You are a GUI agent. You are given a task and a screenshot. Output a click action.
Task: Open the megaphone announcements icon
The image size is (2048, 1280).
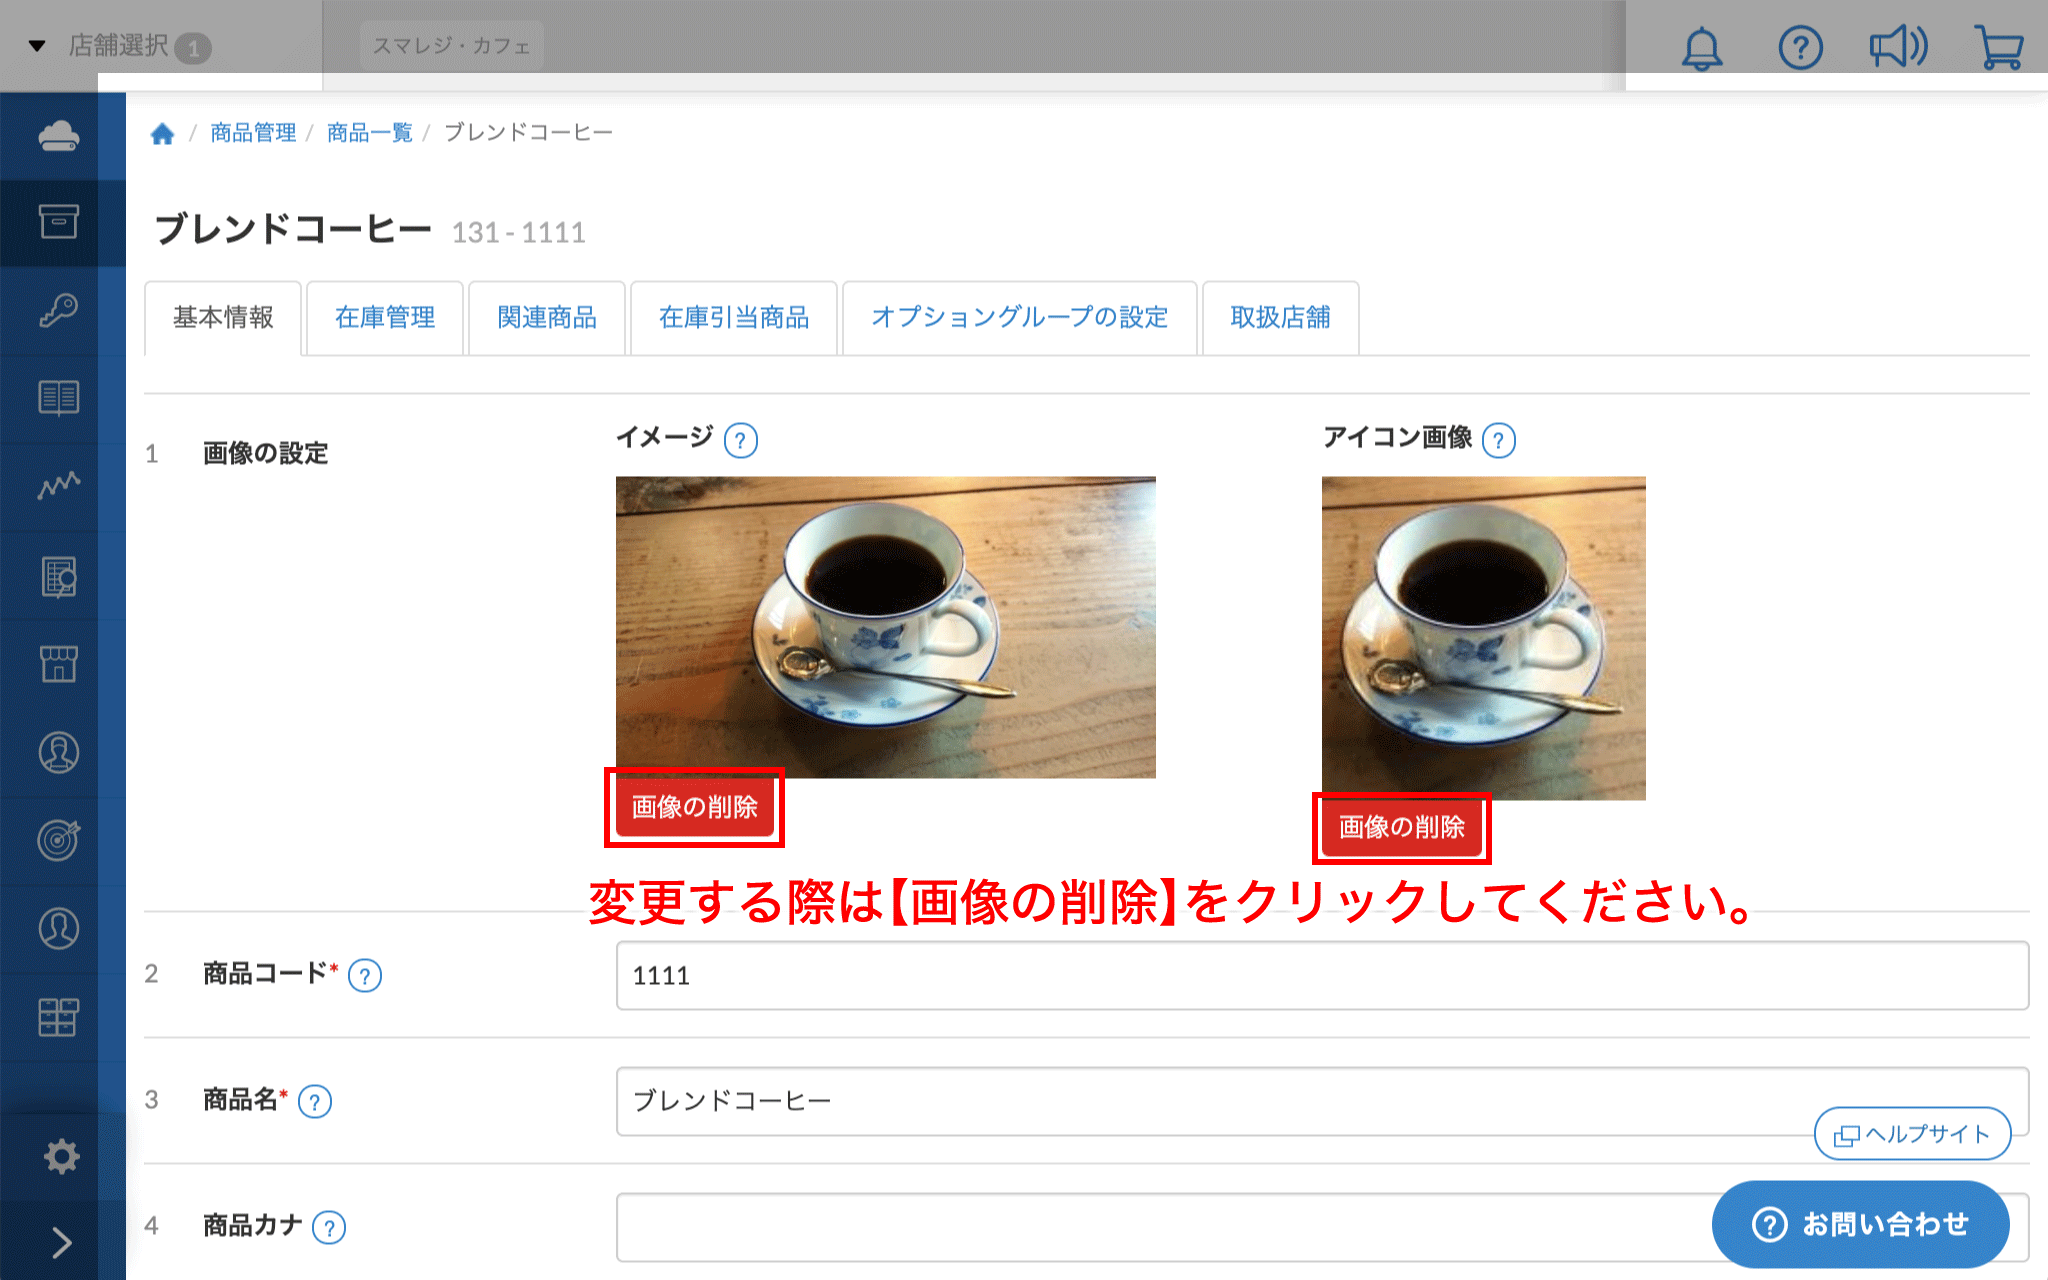[x=1897, y=47]
